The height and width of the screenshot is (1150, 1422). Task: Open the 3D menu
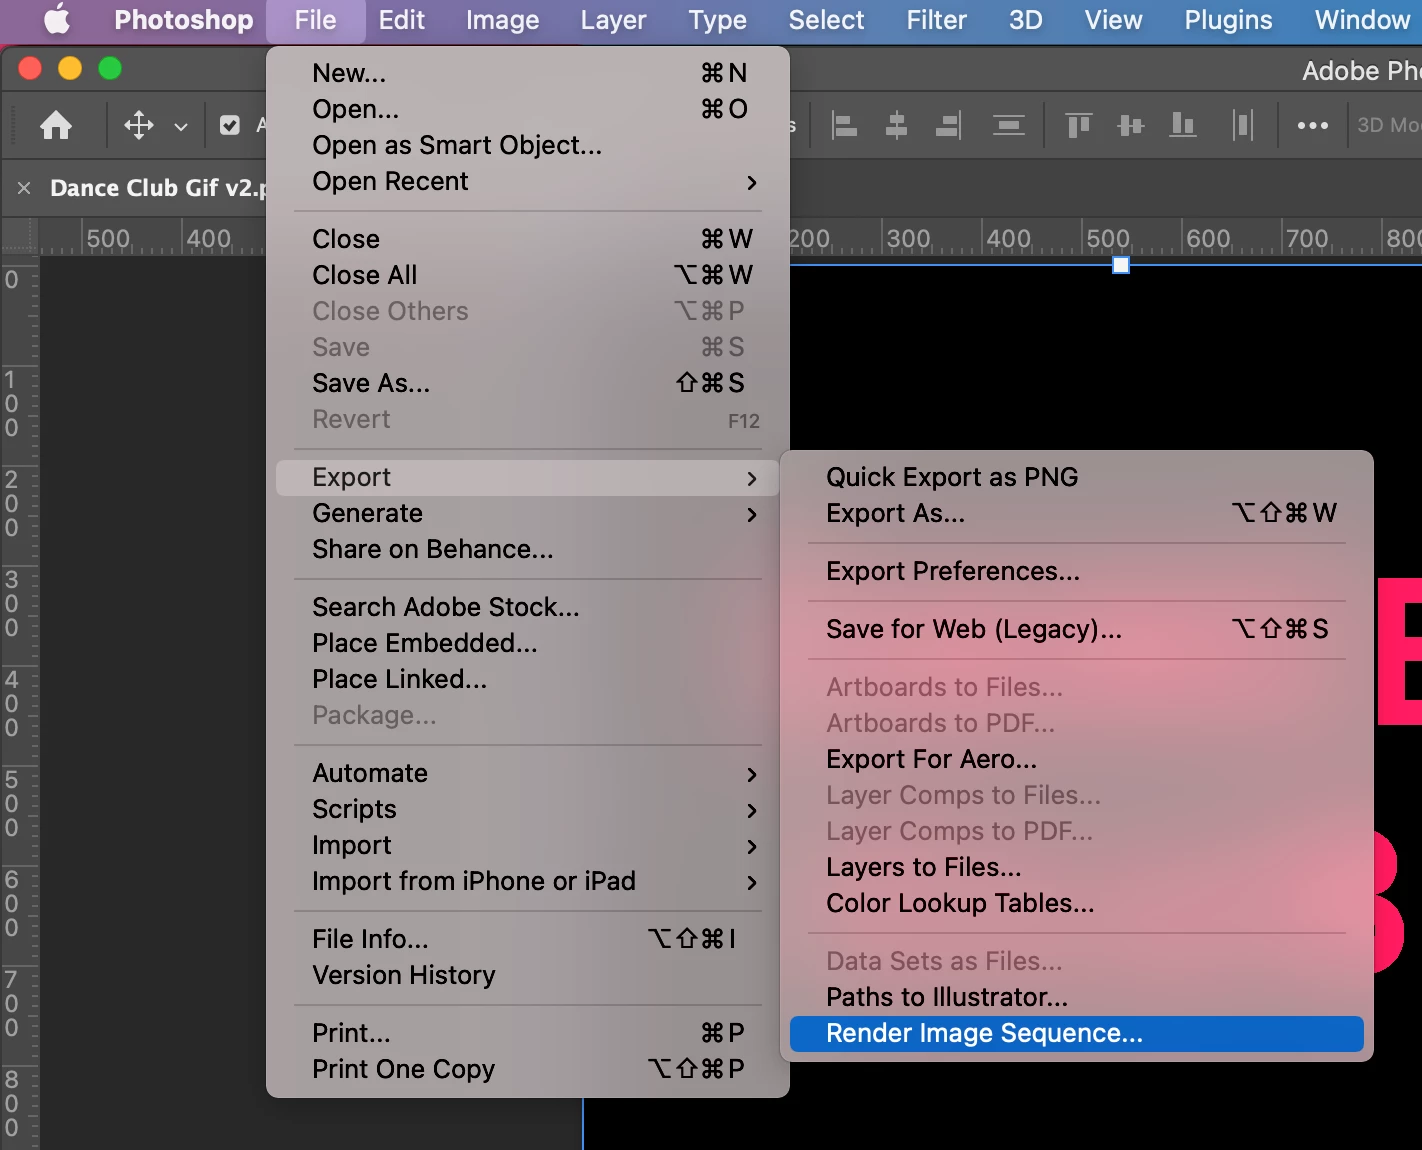coord(1025,20)
